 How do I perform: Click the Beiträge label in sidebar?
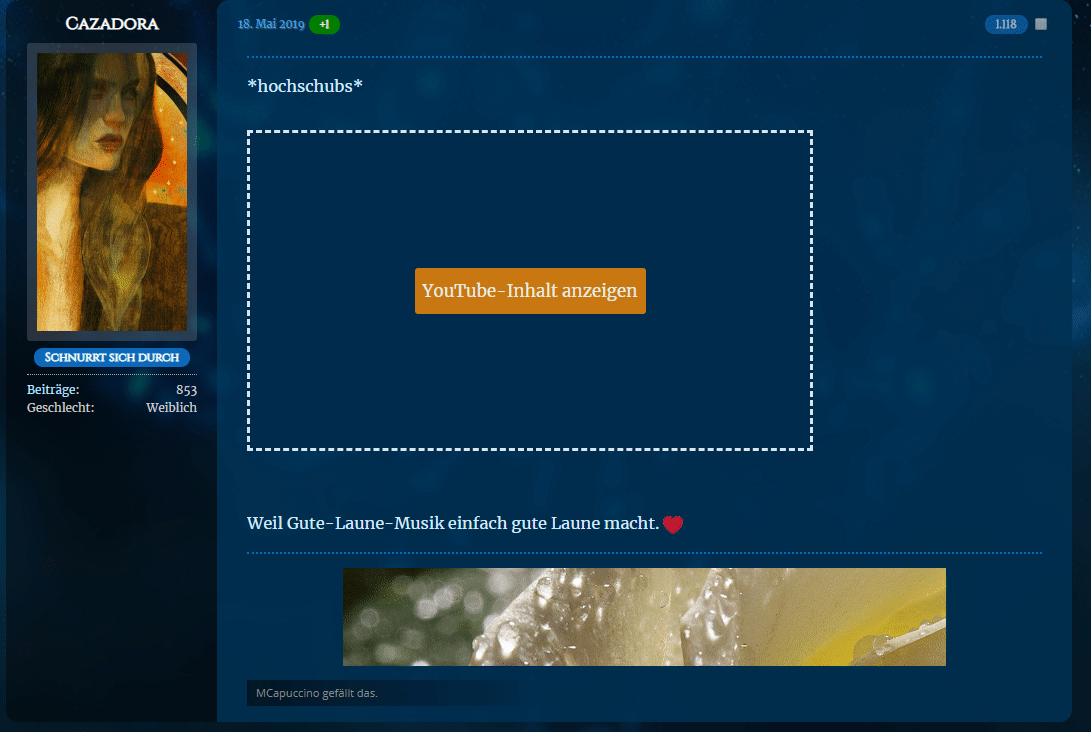coord(53,390)
